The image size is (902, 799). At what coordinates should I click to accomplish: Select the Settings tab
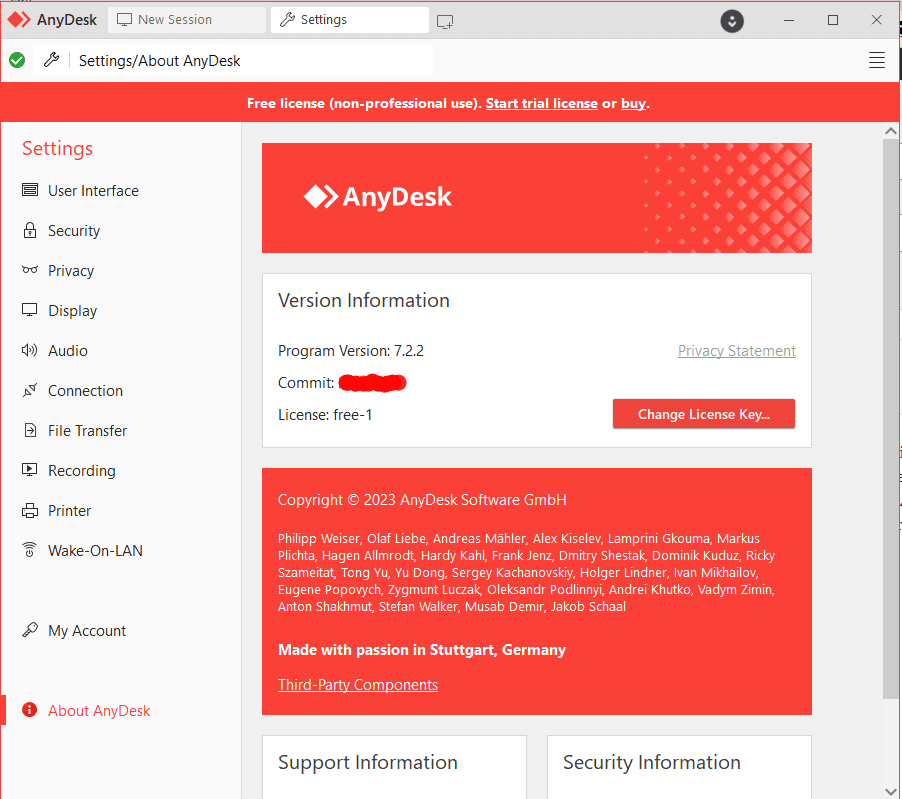pyautogui.click(x=350, y=20)
